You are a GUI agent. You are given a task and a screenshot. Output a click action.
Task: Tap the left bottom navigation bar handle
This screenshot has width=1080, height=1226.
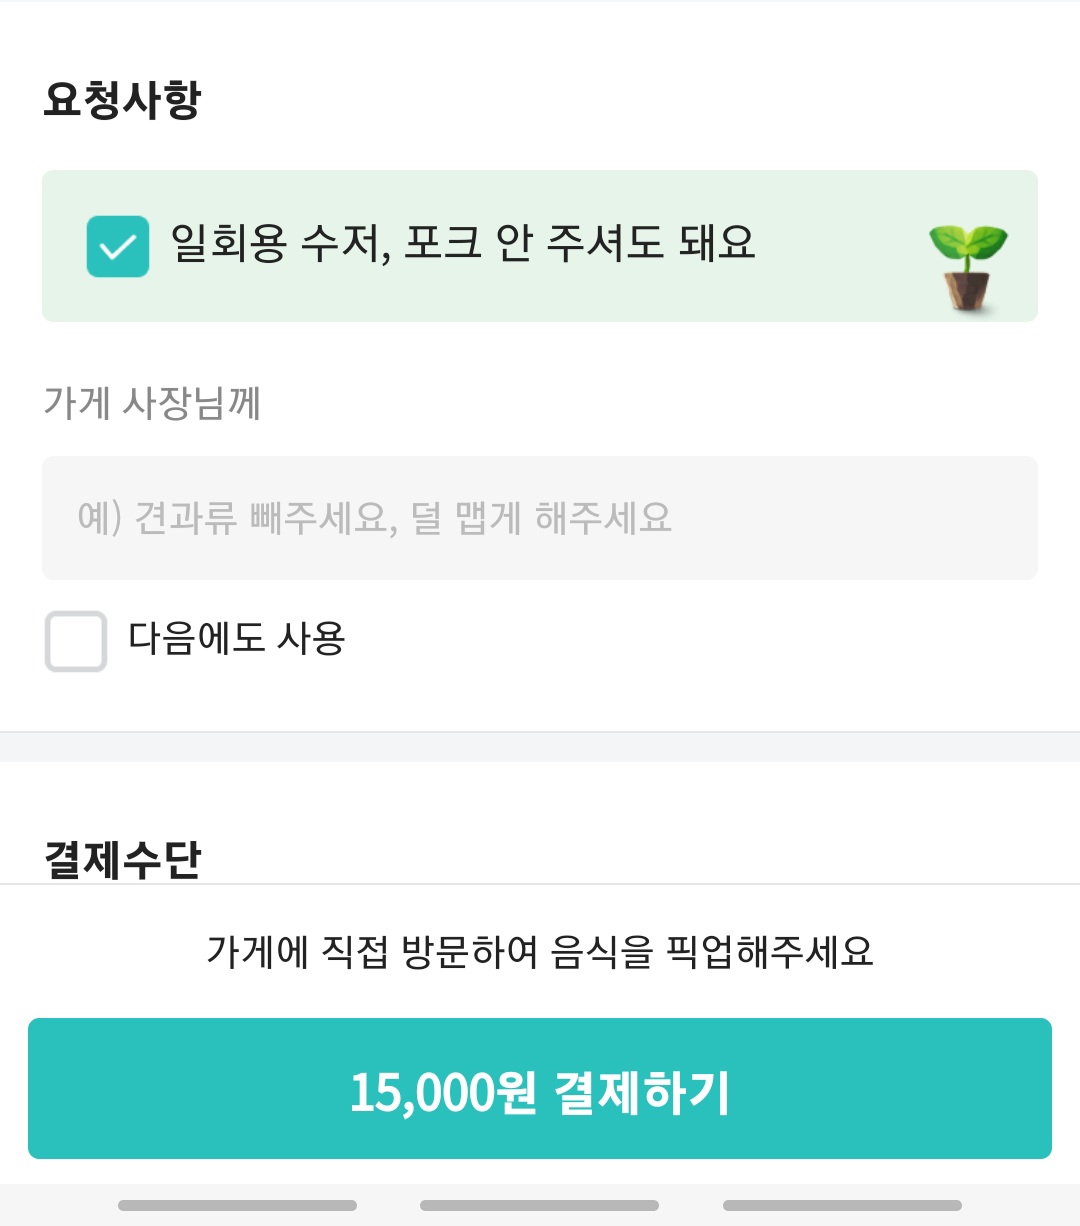[x=237, y=1205]
